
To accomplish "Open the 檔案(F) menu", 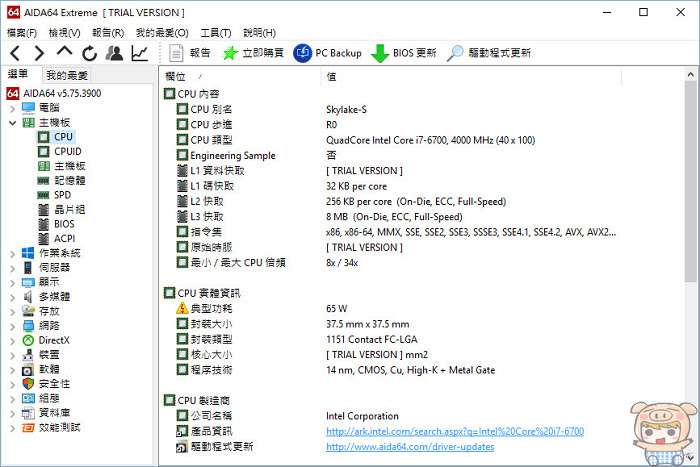I will tap(22, 33).
